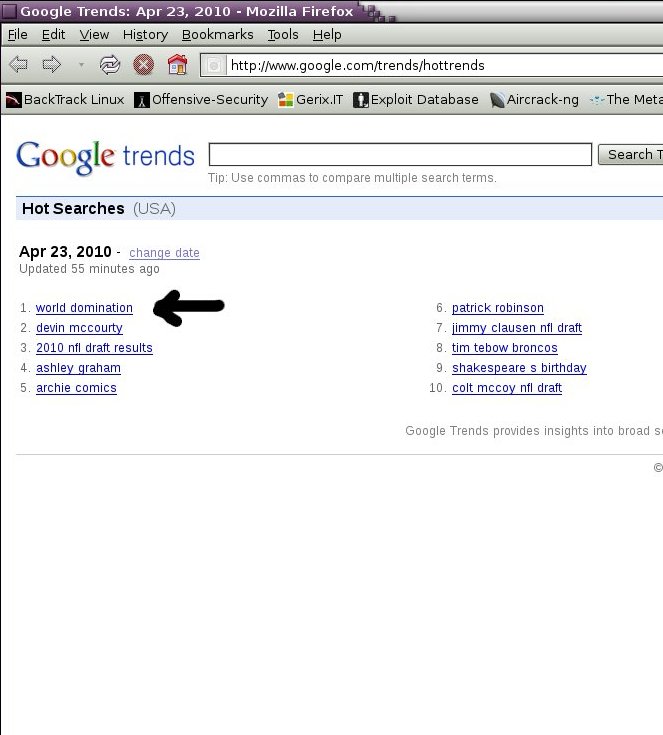Click the Forward navigation arrow
The image size is (663, 735).
point(52,65)
